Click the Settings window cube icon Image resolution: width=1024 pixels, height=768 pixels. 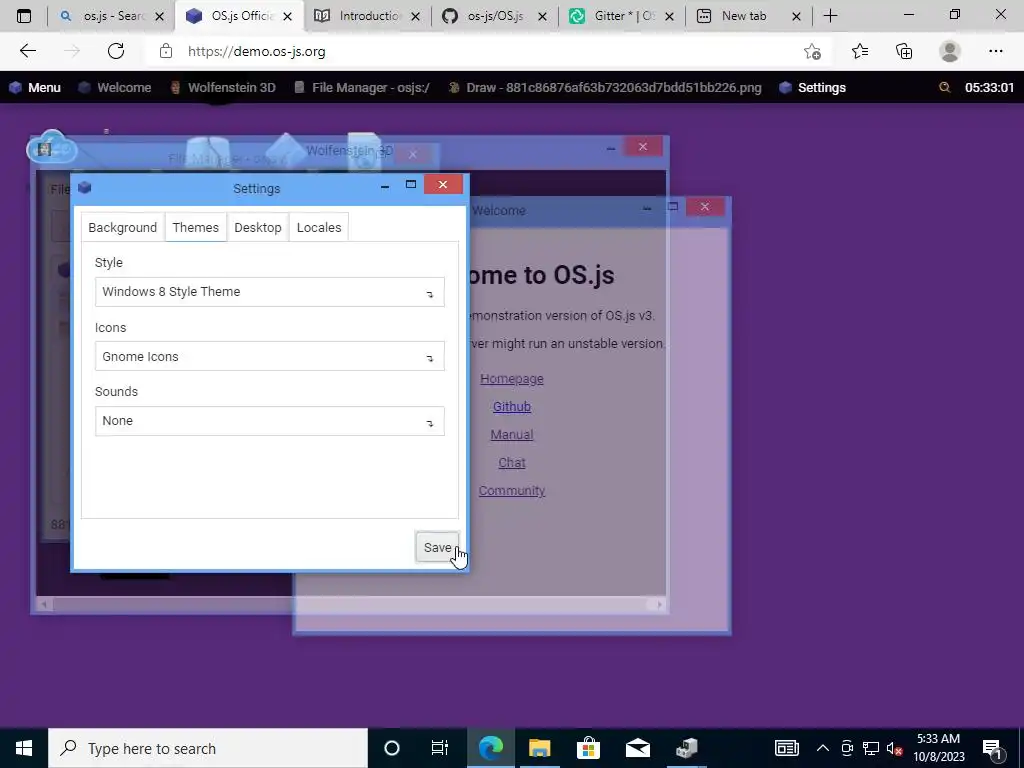coord(84,188)
